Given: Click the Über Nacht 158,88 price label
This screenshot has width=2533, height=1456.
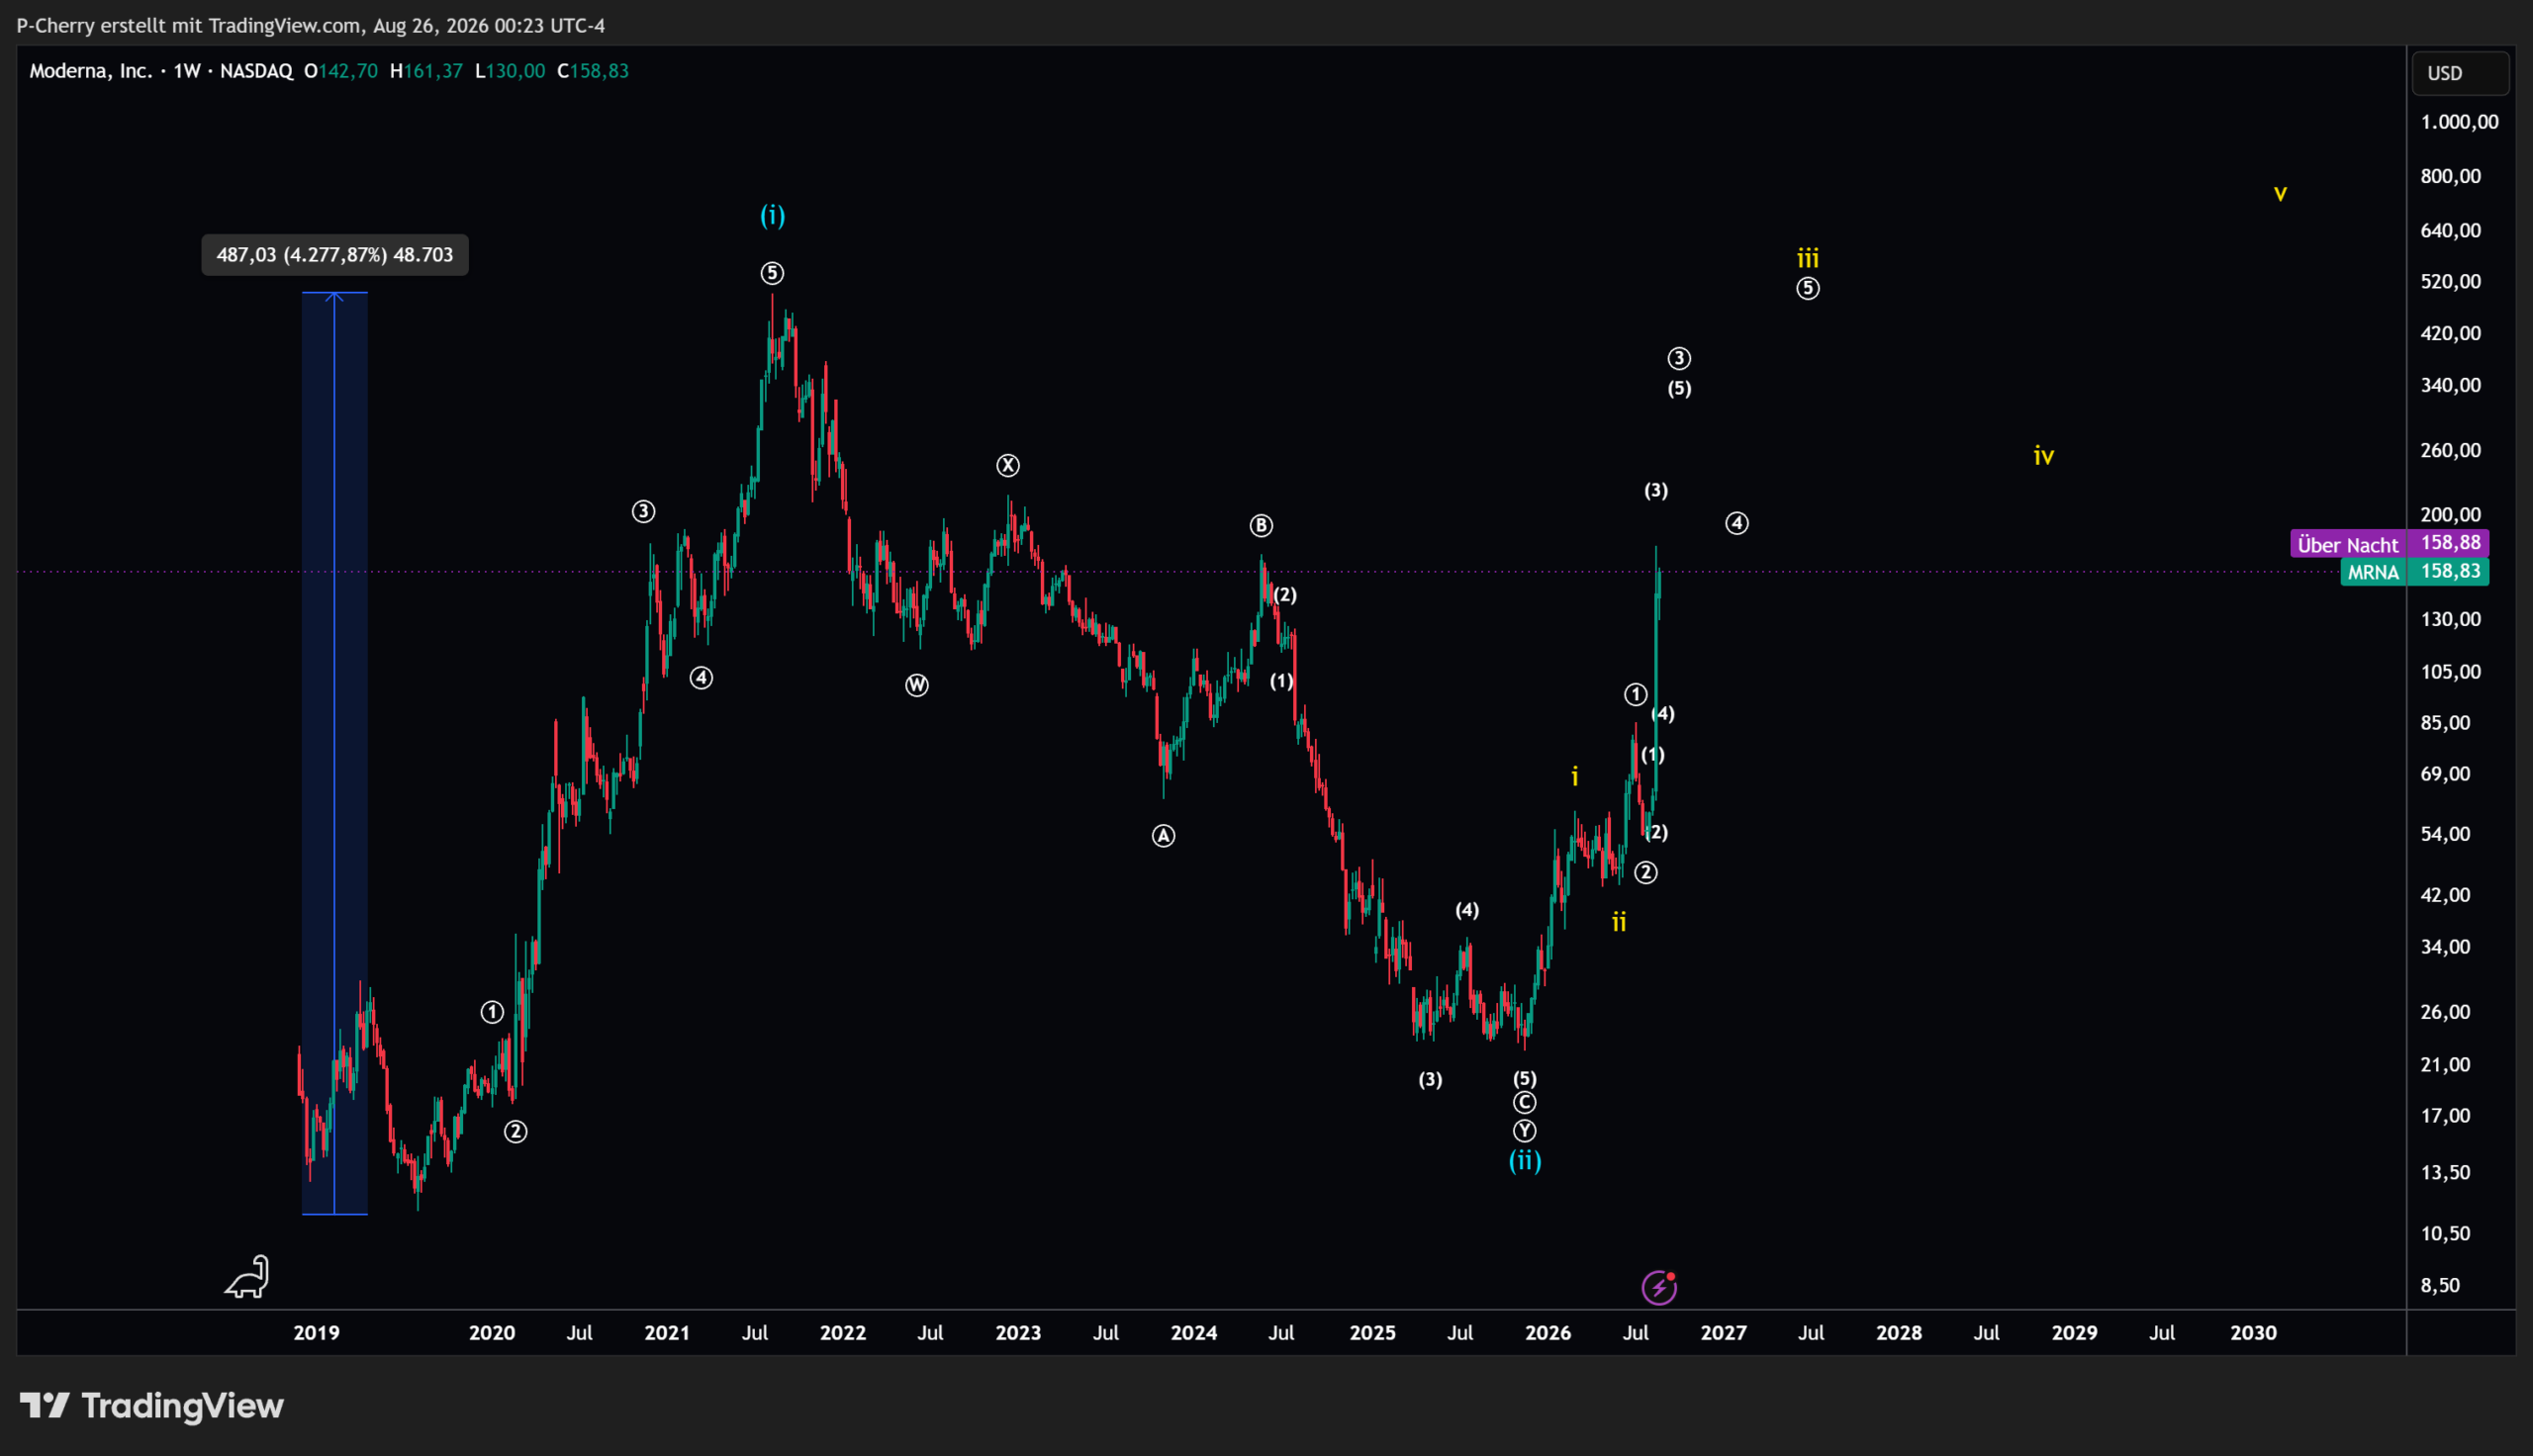Looking at the screenshot, I should click(x=2389, y=544).
